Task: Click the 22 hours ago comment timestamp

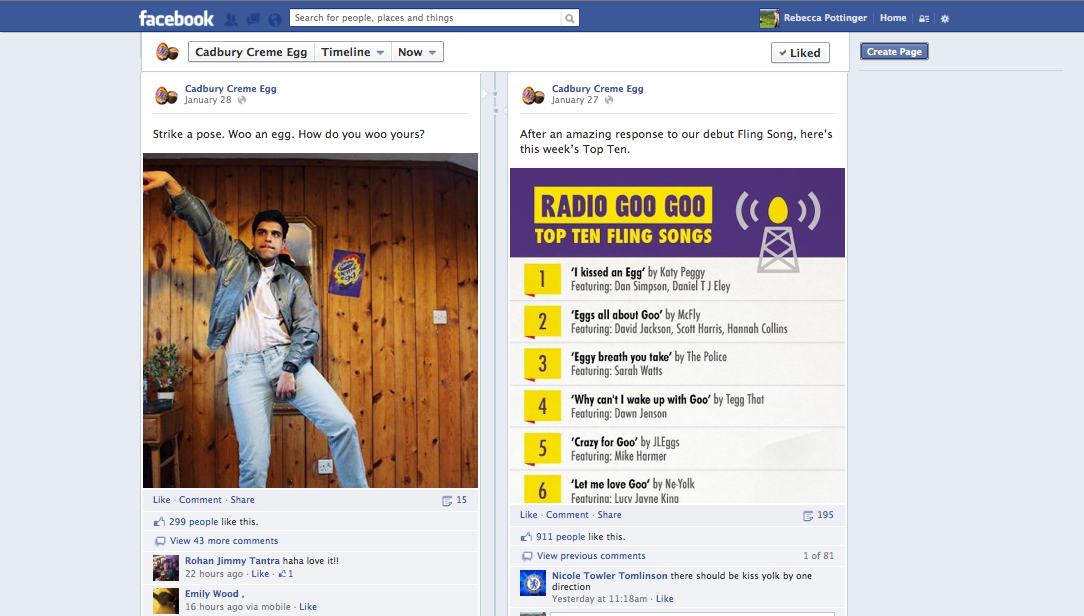Action: 214,574
